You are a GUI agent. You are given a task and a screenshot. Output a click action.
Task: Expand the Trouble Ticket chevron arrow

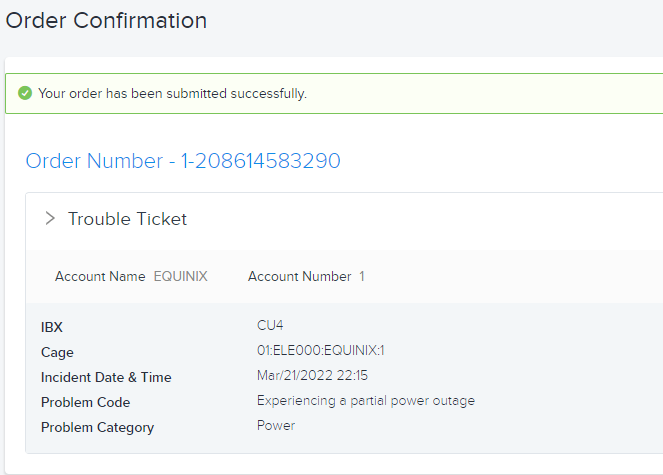[50, 218]
